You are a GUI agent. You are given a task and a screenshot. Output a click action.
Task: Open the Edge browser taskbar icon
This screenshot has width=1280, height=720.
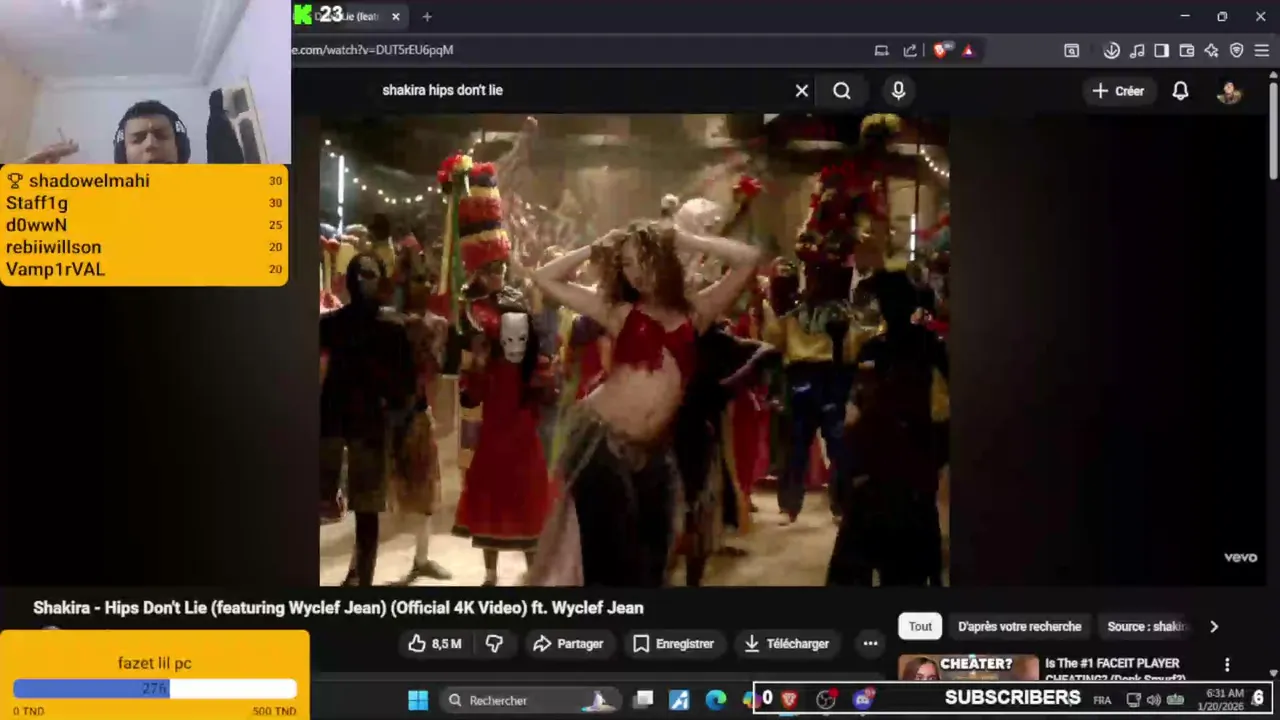(716, 700)
